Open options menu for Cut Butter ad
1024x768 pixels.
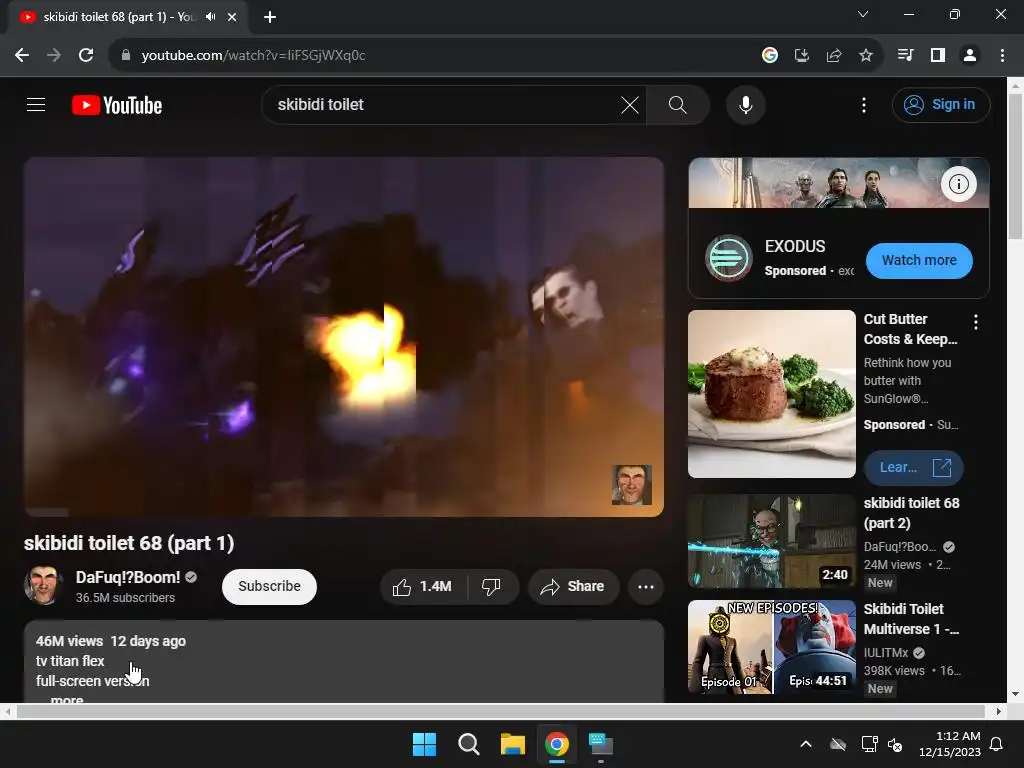(x=975, y=321)
